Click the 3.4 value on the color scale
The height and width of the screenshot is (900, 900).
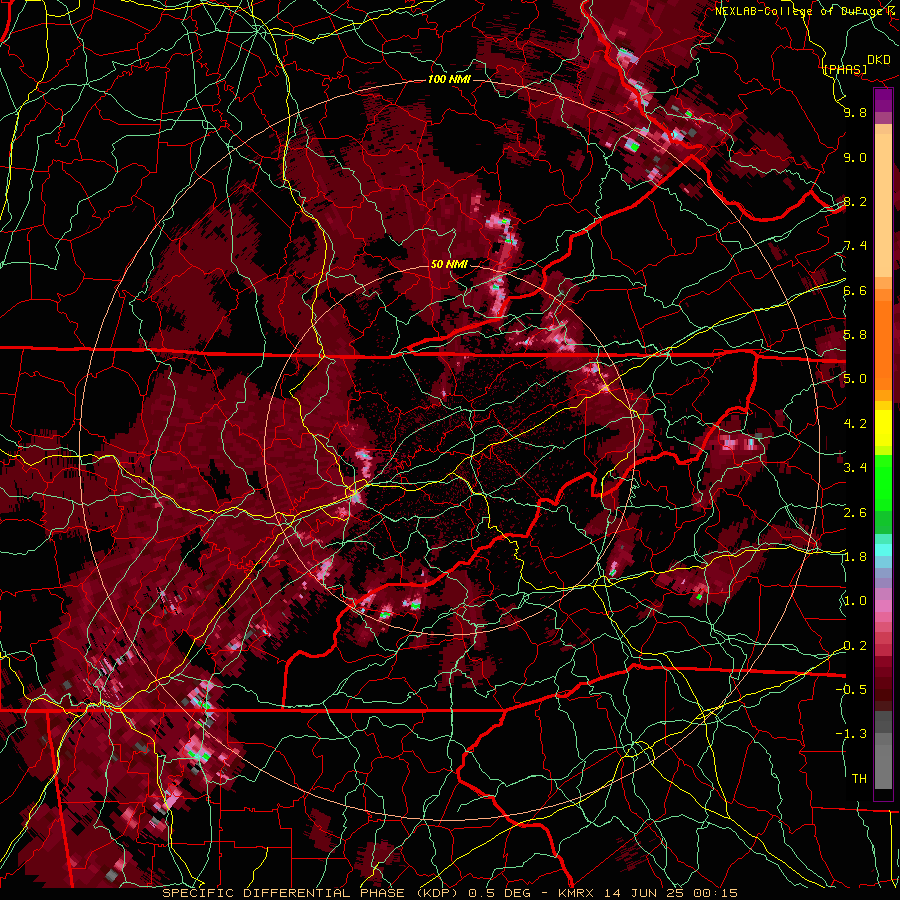tap(855, 468)
